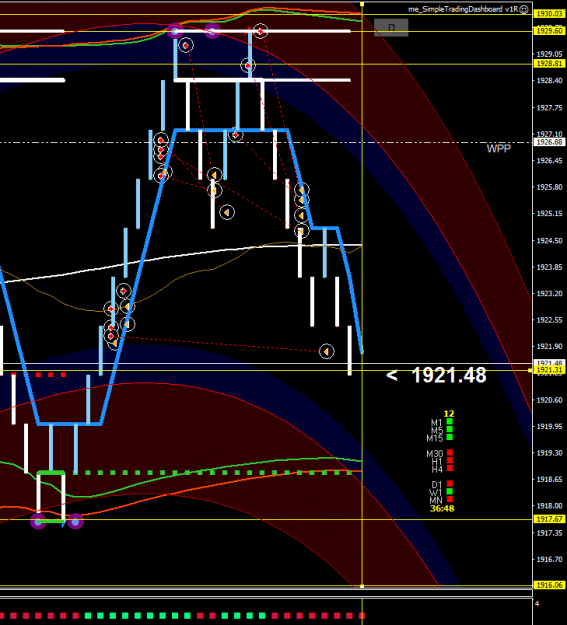
Task: Click the smiley Expert Advisor icon
Action: click(524, 9)
